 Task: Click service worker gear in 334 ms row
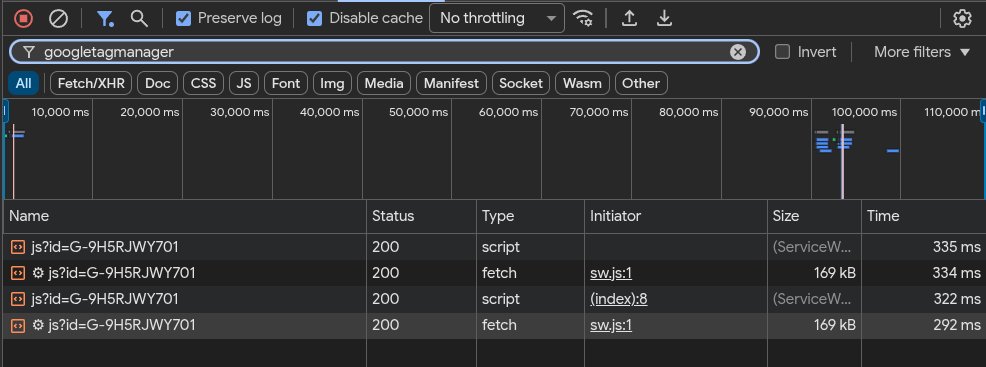[38, 273]
